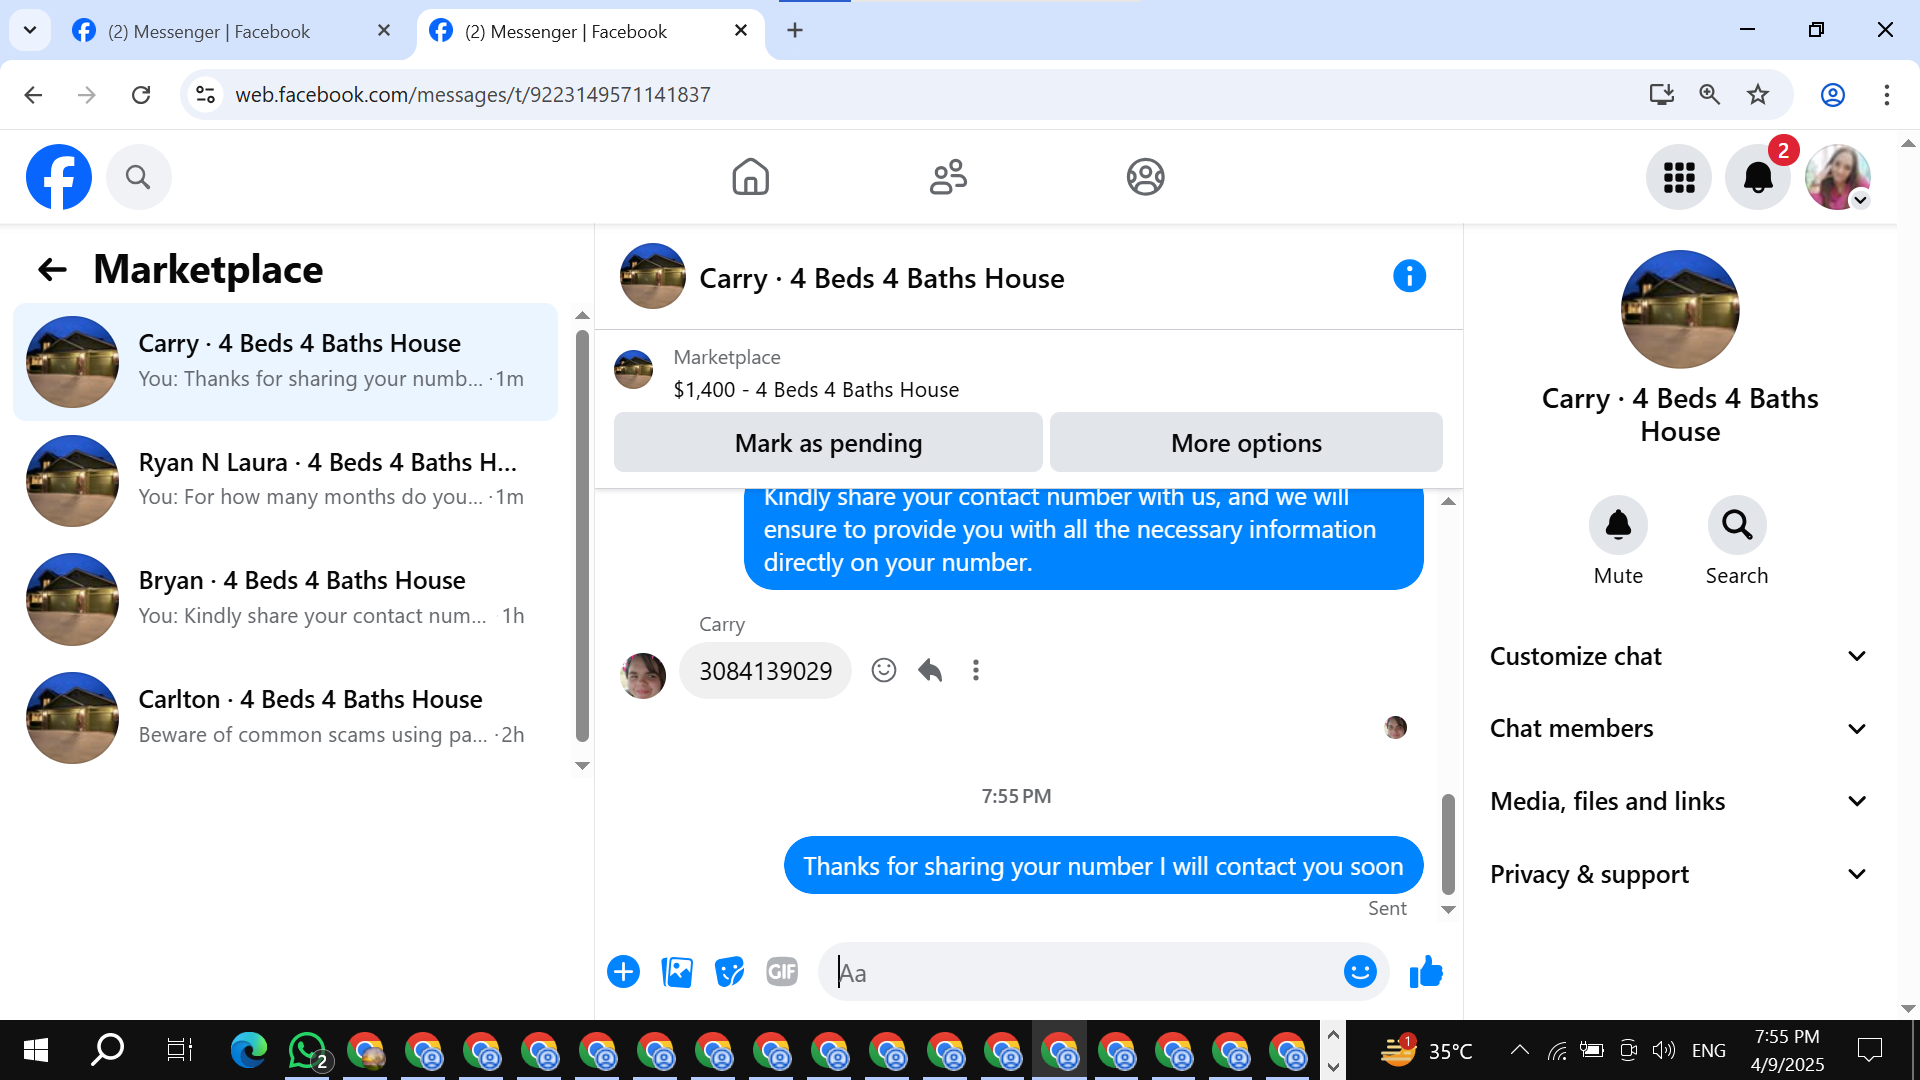
Task: Open the account profile picture menu
Action: pos(1838,177)
